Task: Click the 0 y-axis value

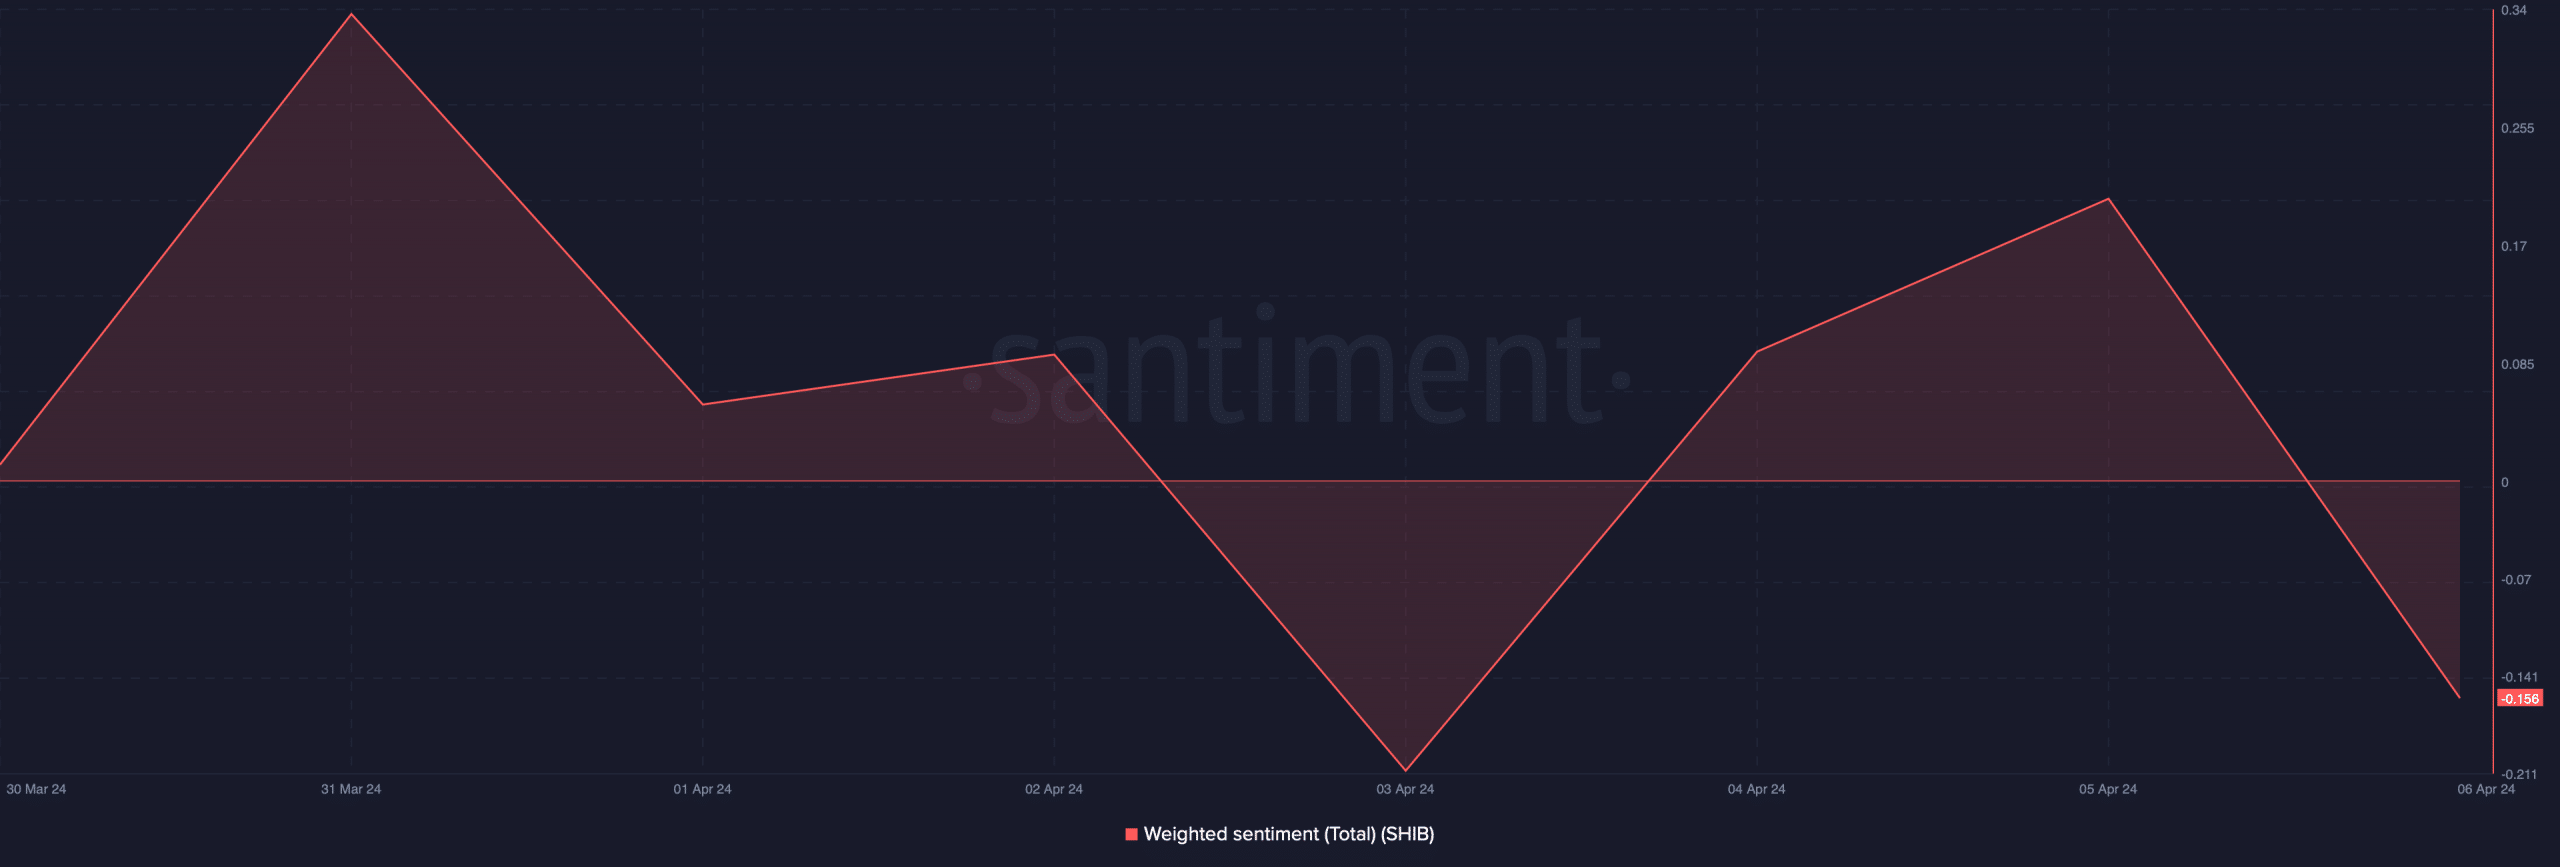Action: coord(2505,482)
